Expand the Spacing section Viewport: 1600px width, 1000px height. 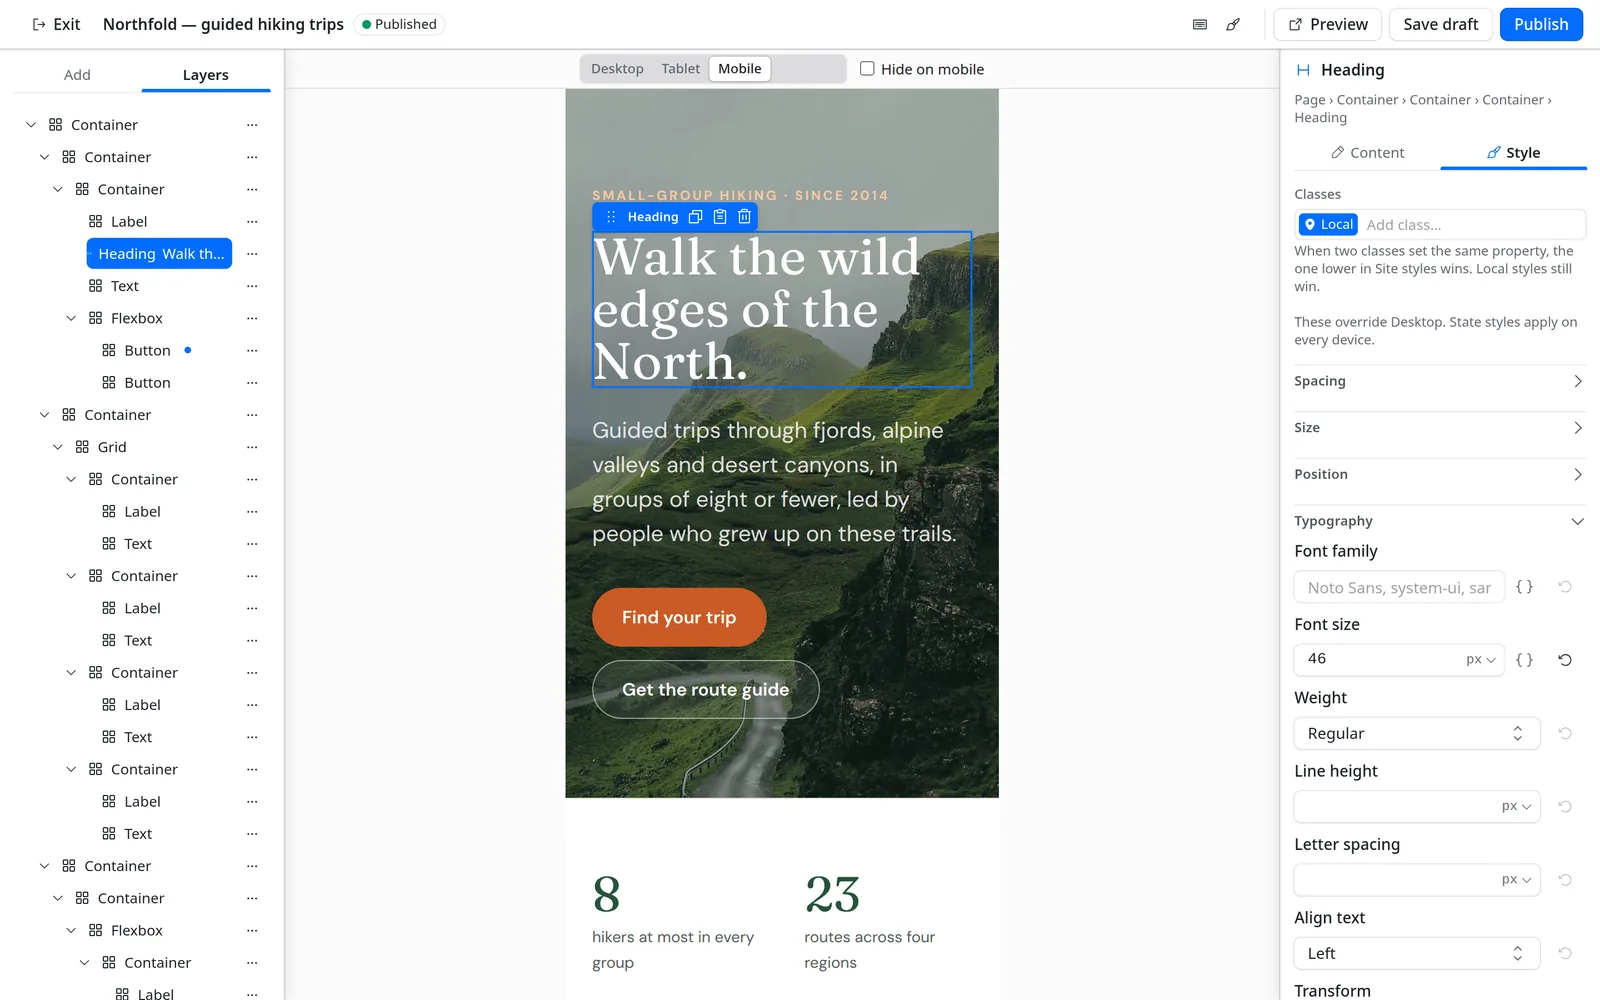[x=1440, y=381]
